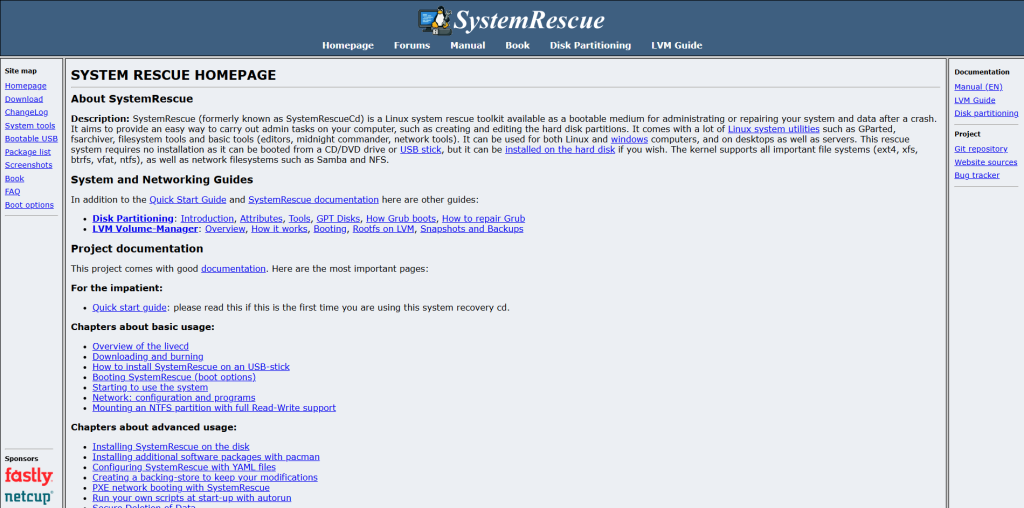Open the bold Disk Partitioning guide link
1024x508 pixels.
click(x=133, y=219)
